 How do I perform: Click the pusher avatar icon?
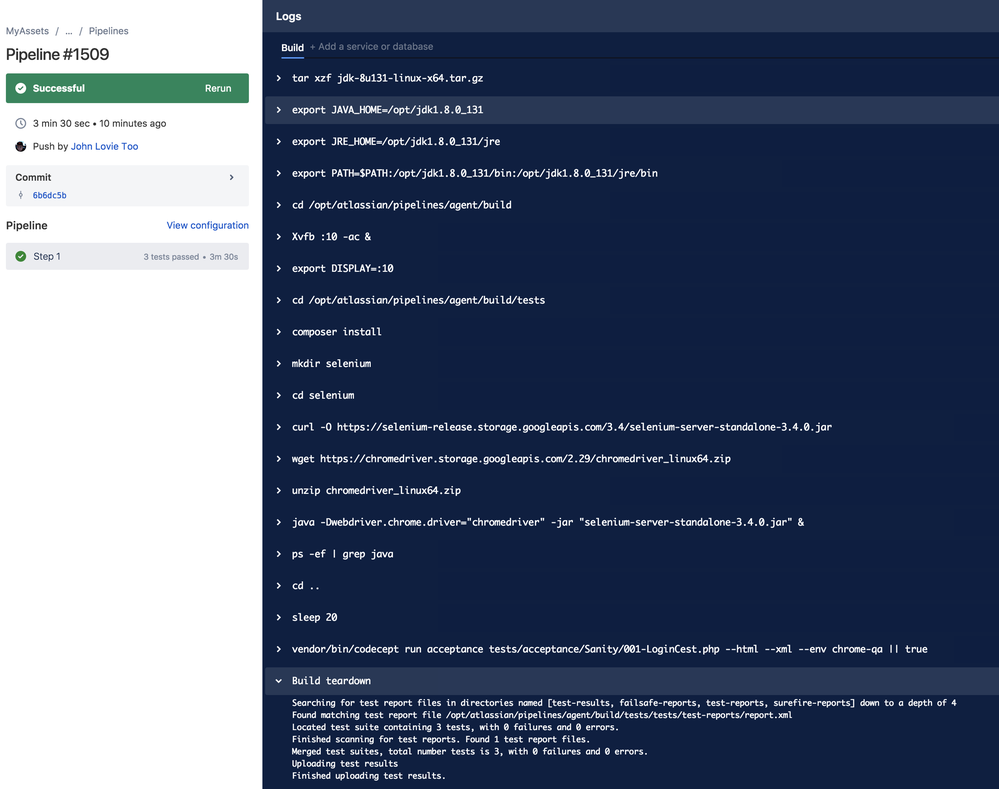[20, 146]
